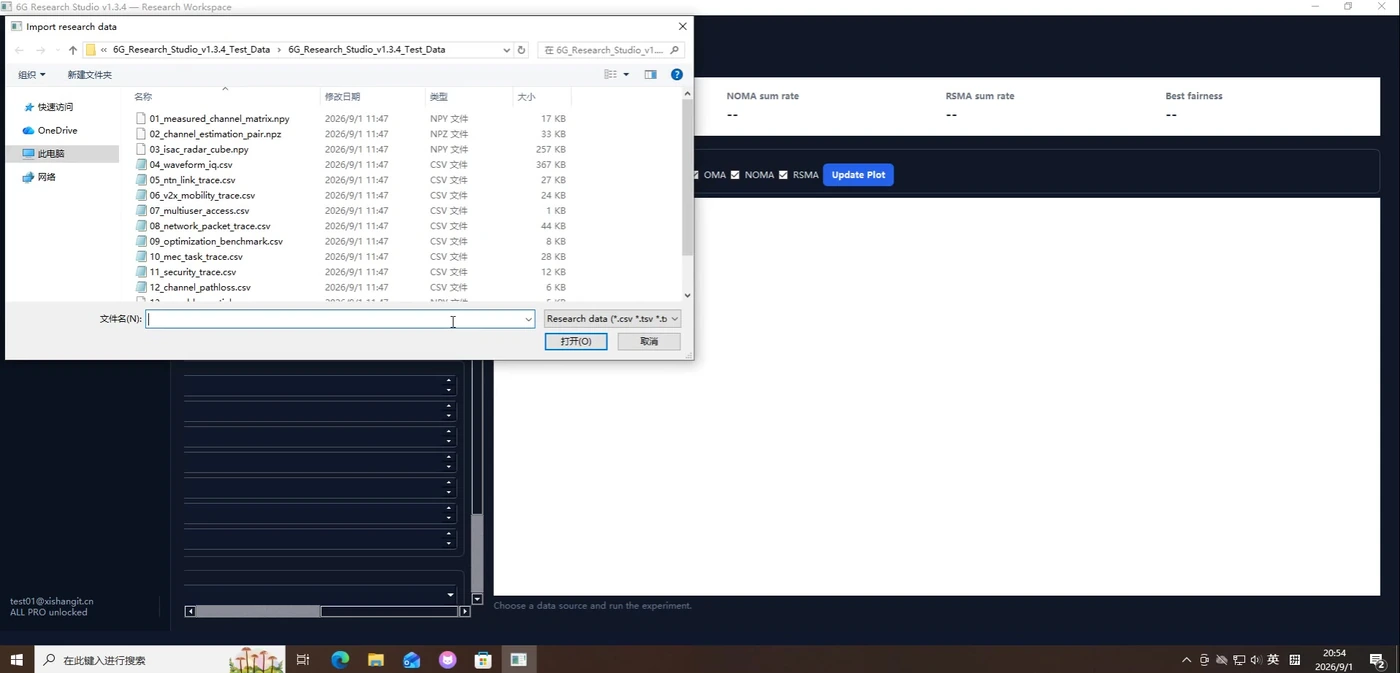Click 新建文件夹 (New folder) in toolbar
Image resolution: width=1400 pixels, height=673 pixels.
pyautogui.click(x=90, y=75)
